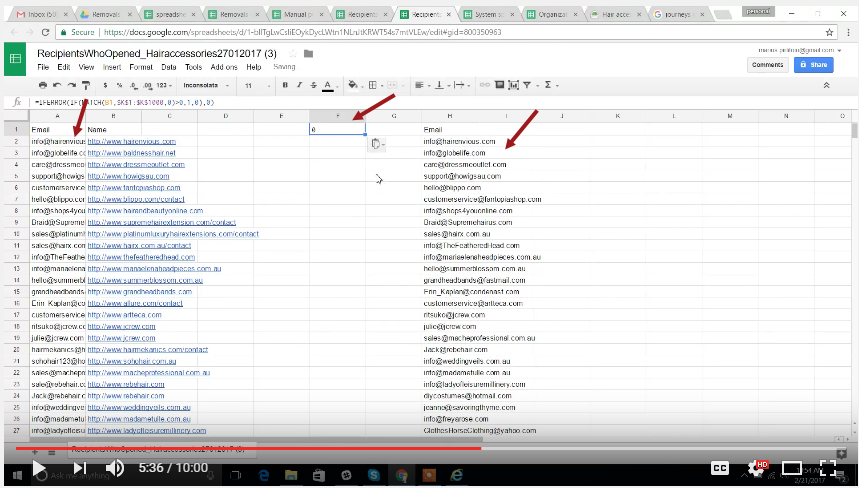The height and width of the screenshot is (488, 859).
Task: Open the font size dropdown
Action: pos(255,86)
